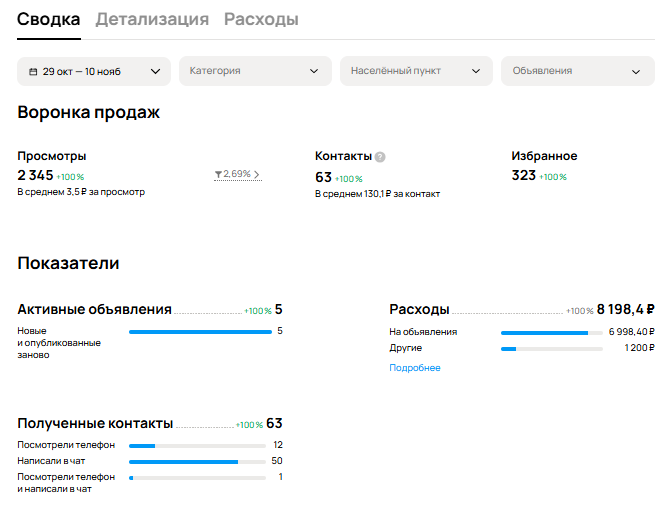The width and height of the screenshot is (663, 510).
Task: Open the 29 окт — 10 нояб date range selector
Action: point(93,71)
